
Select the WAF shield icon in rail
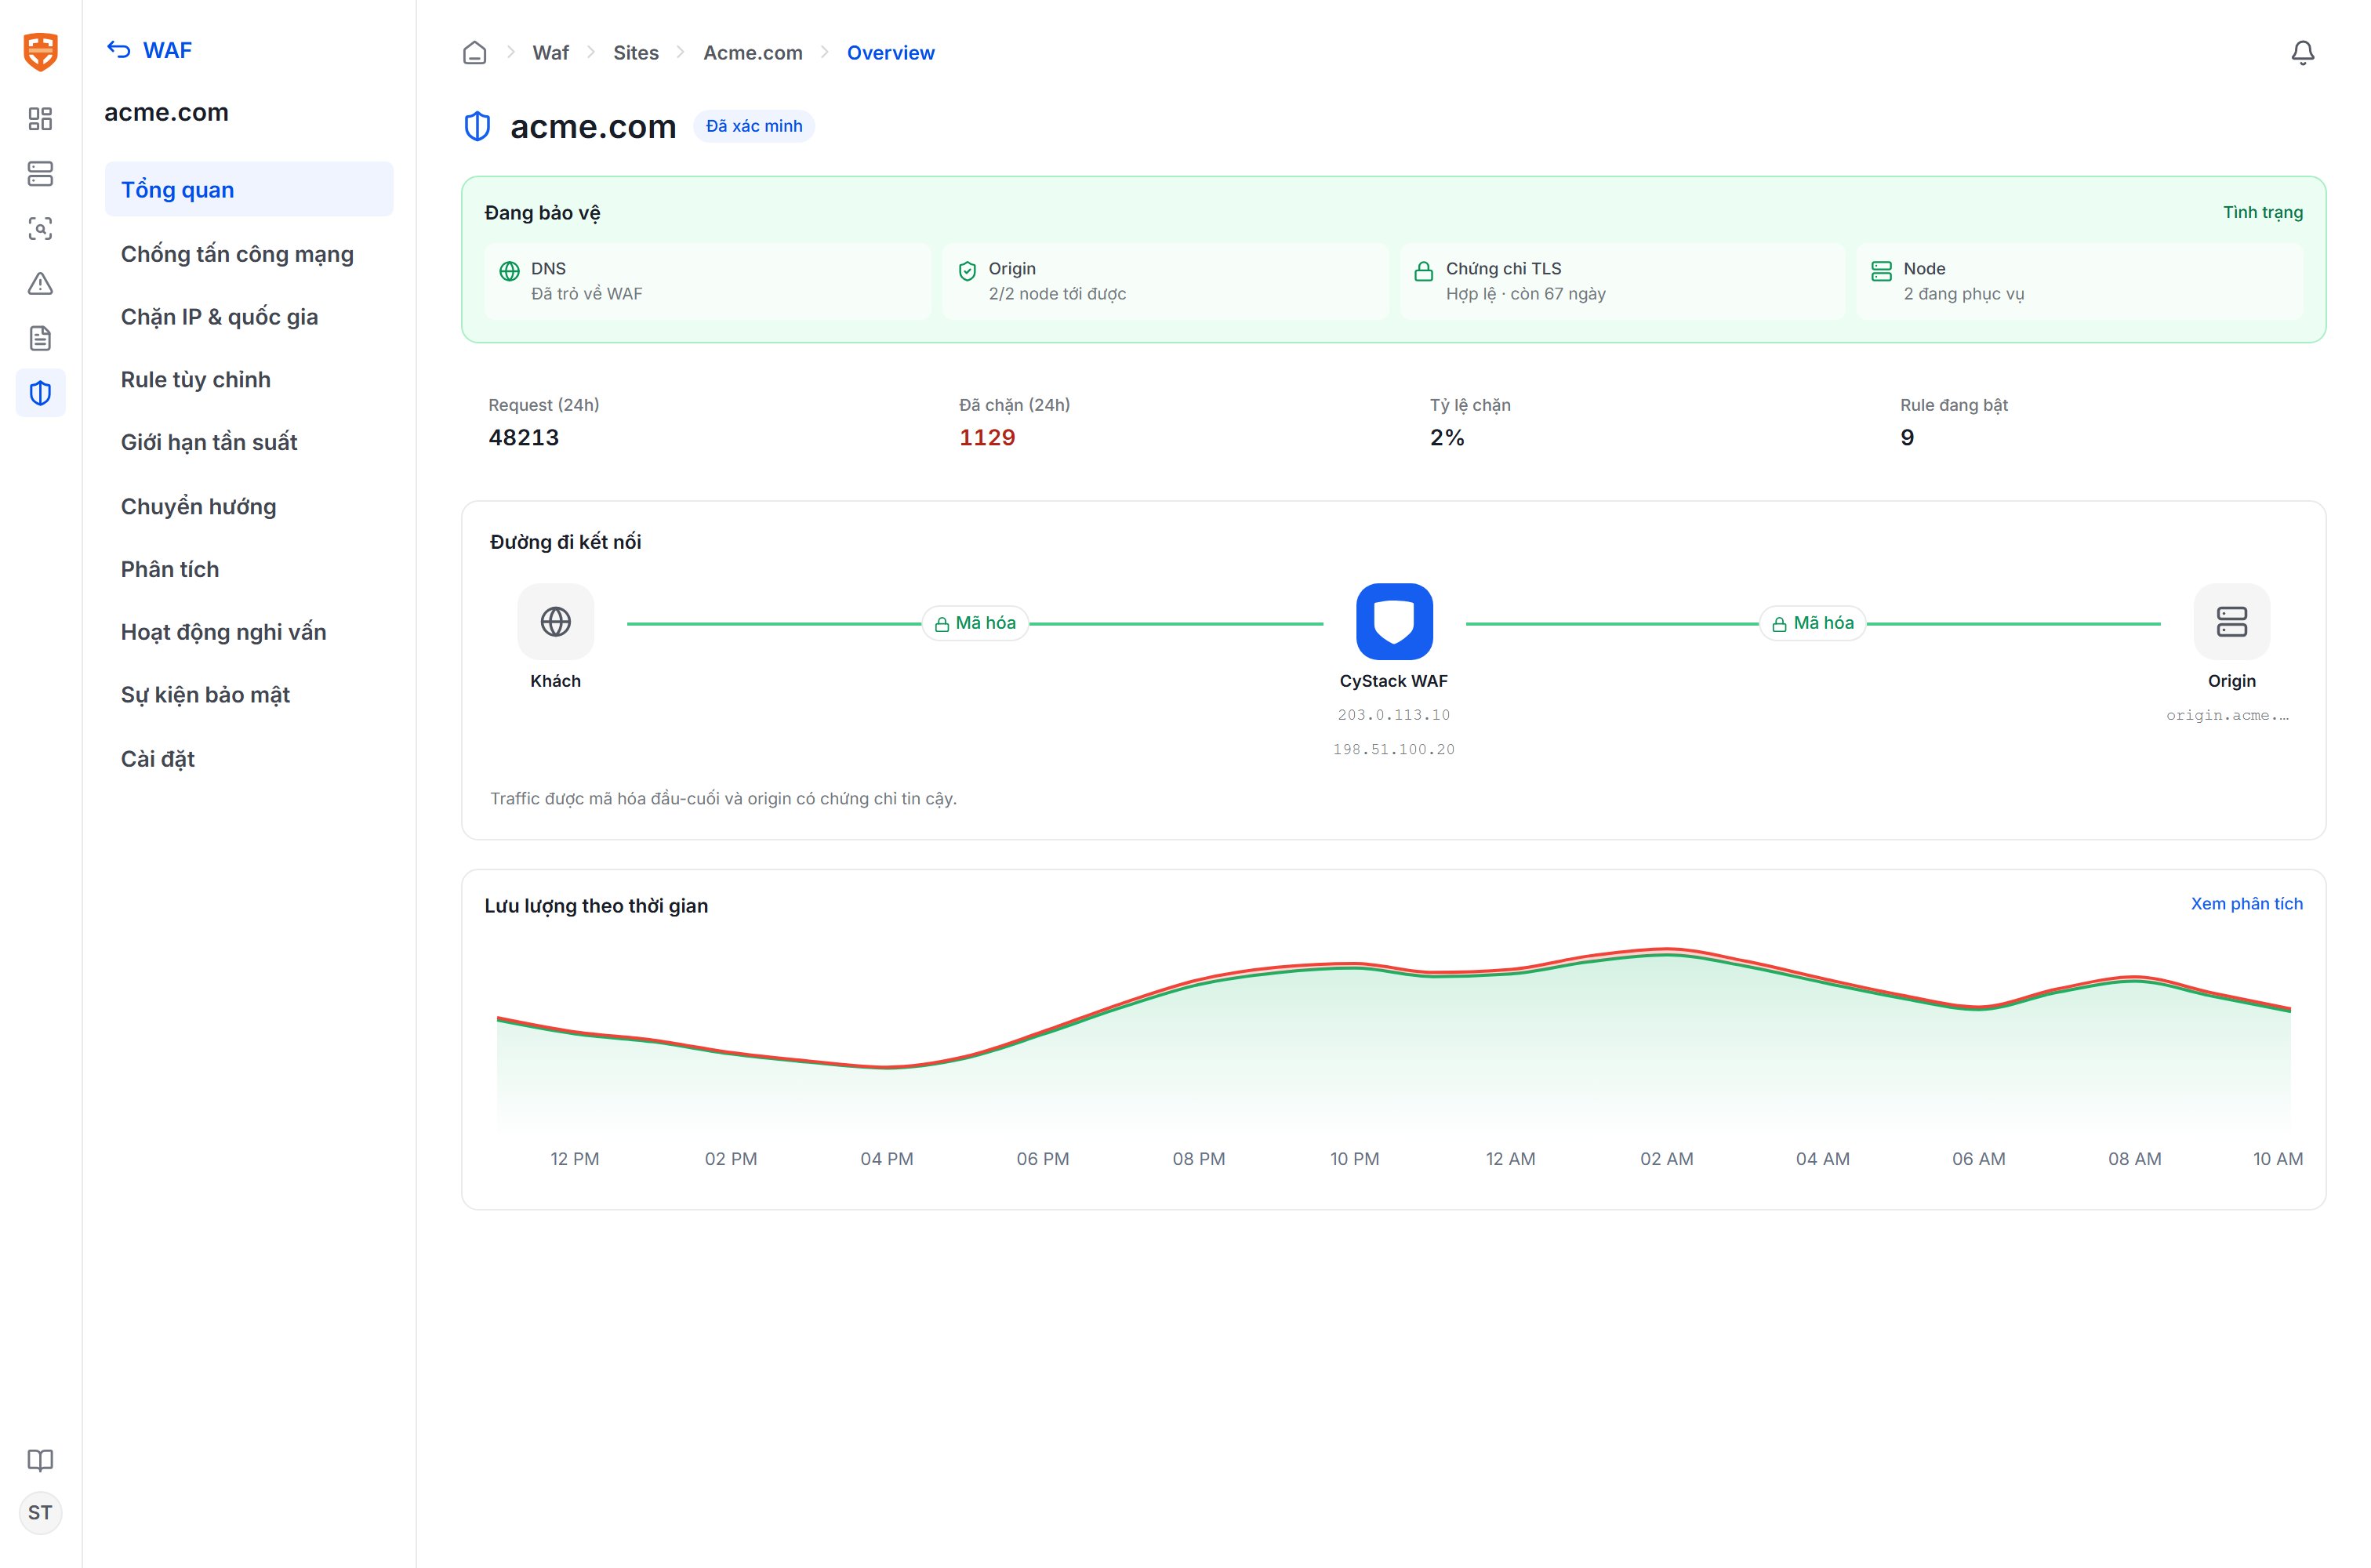click(x=40, y=393)
